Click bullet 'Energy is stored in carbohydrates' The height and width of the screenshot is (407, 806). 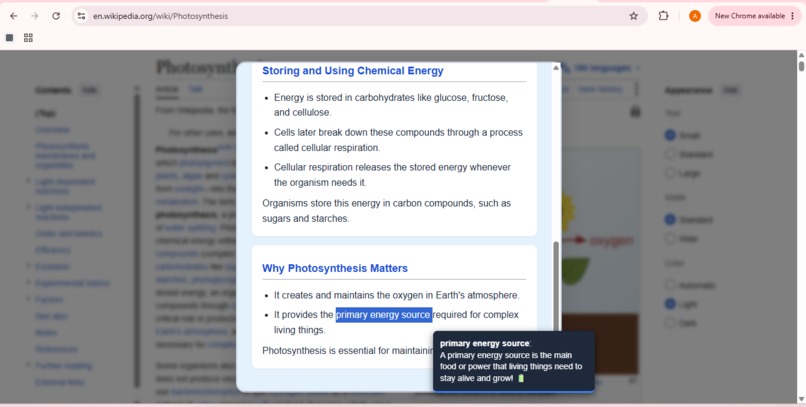391,105
